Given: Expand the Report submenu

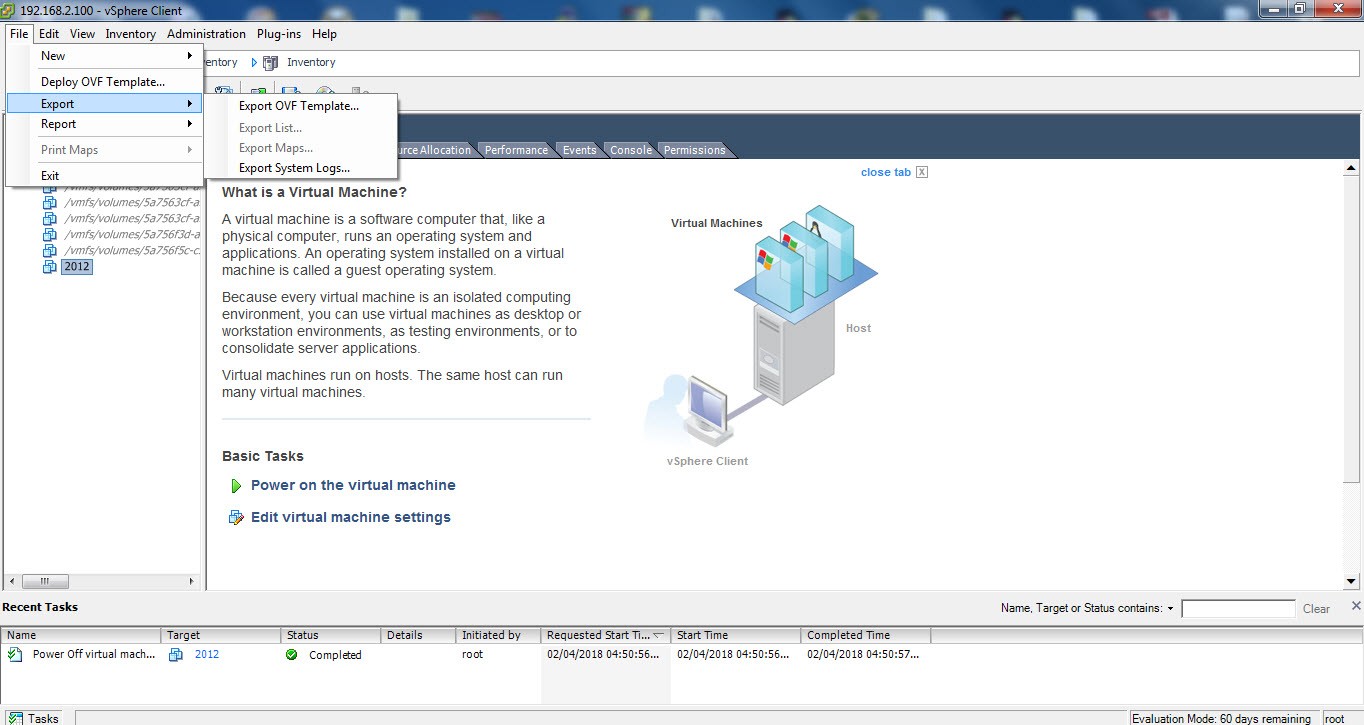Looking at the screenshot, I should tap(104, 124).
